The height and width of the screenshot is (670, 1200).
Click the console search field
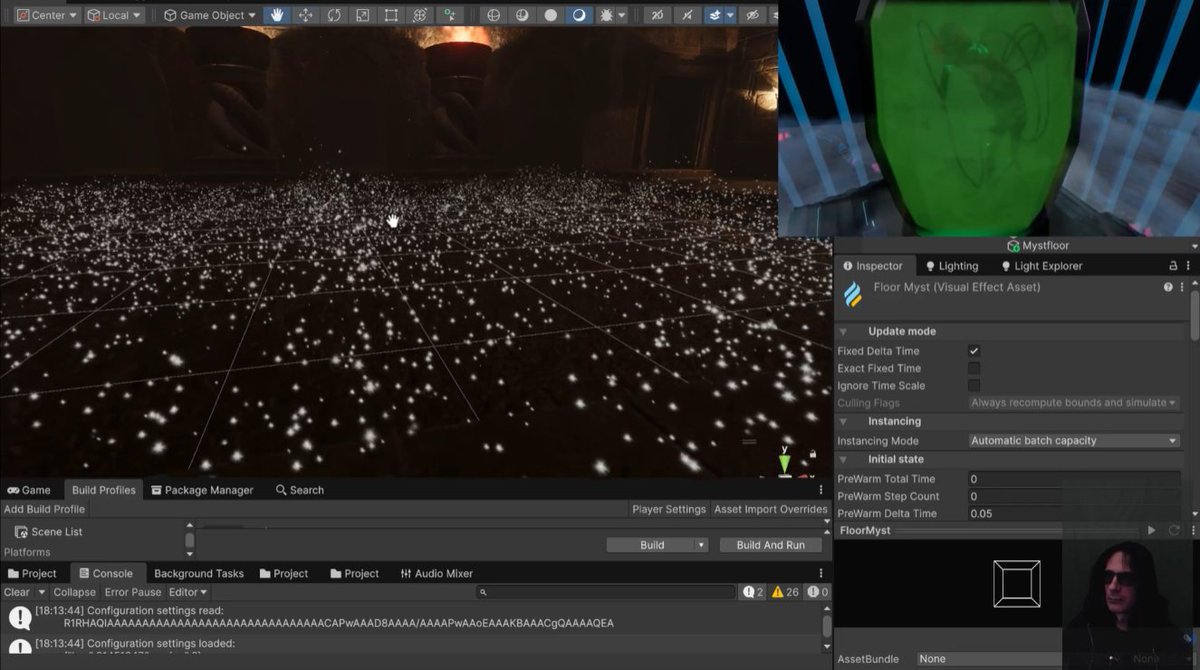click(x=604, y=592)
